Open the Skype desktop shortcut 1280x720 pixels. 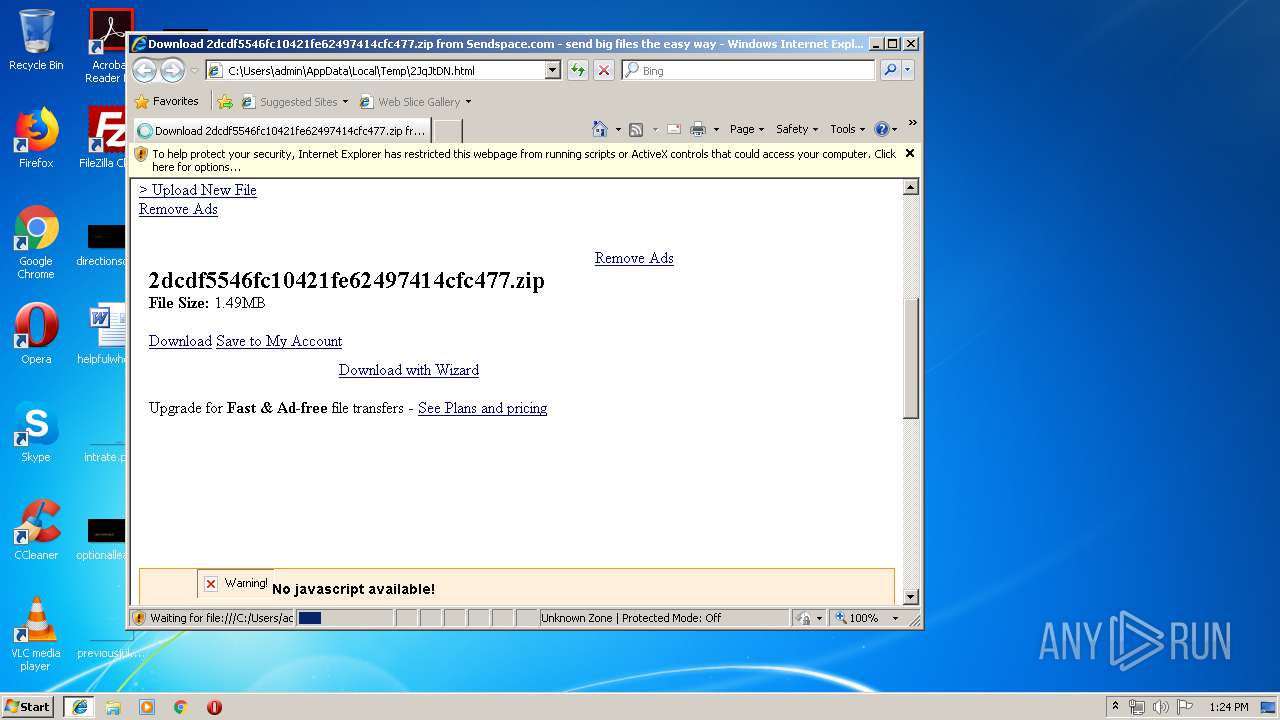(x=36, y=432)
